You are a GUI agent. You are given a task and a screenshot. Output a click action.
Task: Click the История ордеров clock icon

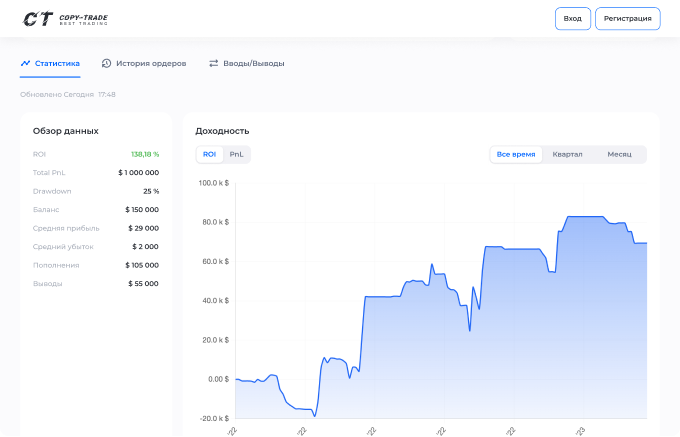(106, 63)
